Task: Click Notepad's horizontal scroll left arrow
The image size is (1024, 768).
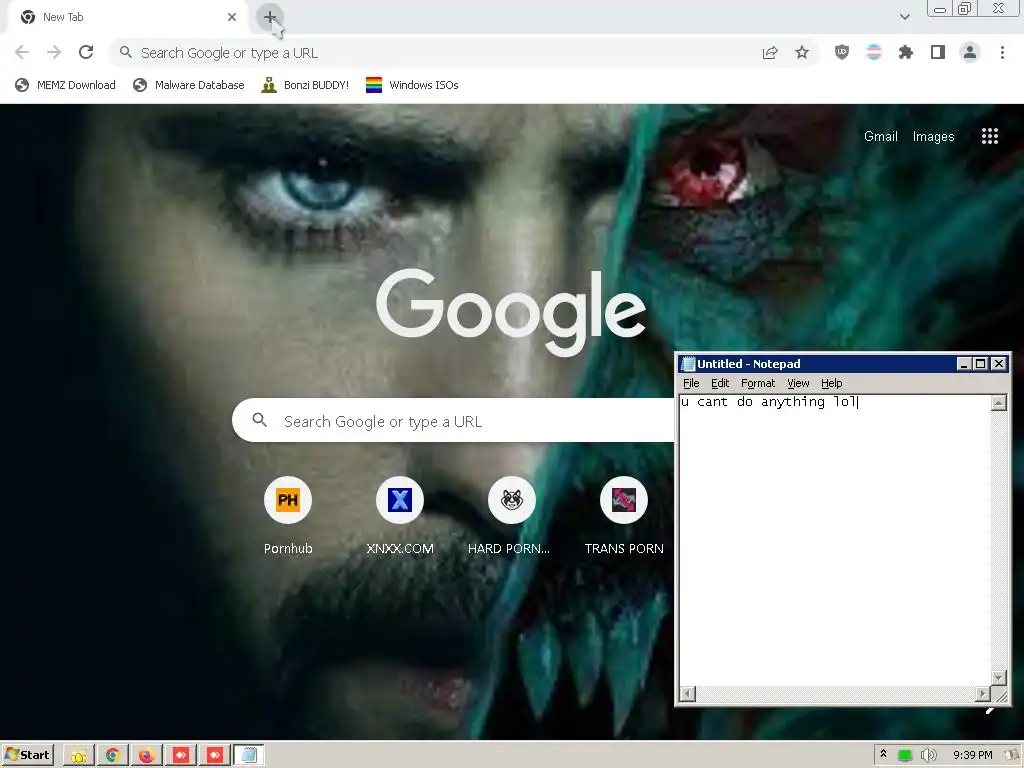Action: [x=687, y=694]
